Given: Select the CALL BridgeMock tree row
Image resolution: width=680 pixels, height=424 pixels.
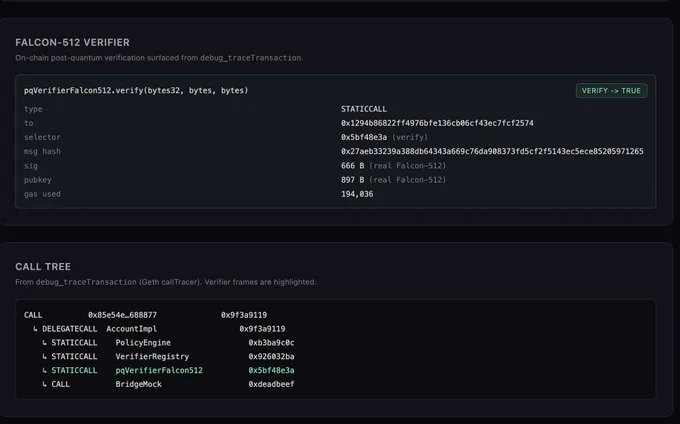Looking at the screenshot, I should 168,384.
